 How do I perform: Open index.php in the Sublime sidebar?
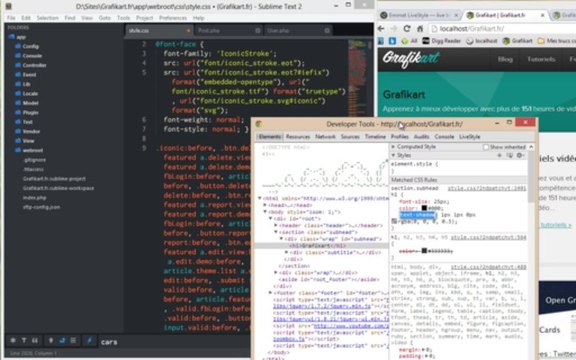(x=34, y=197)
